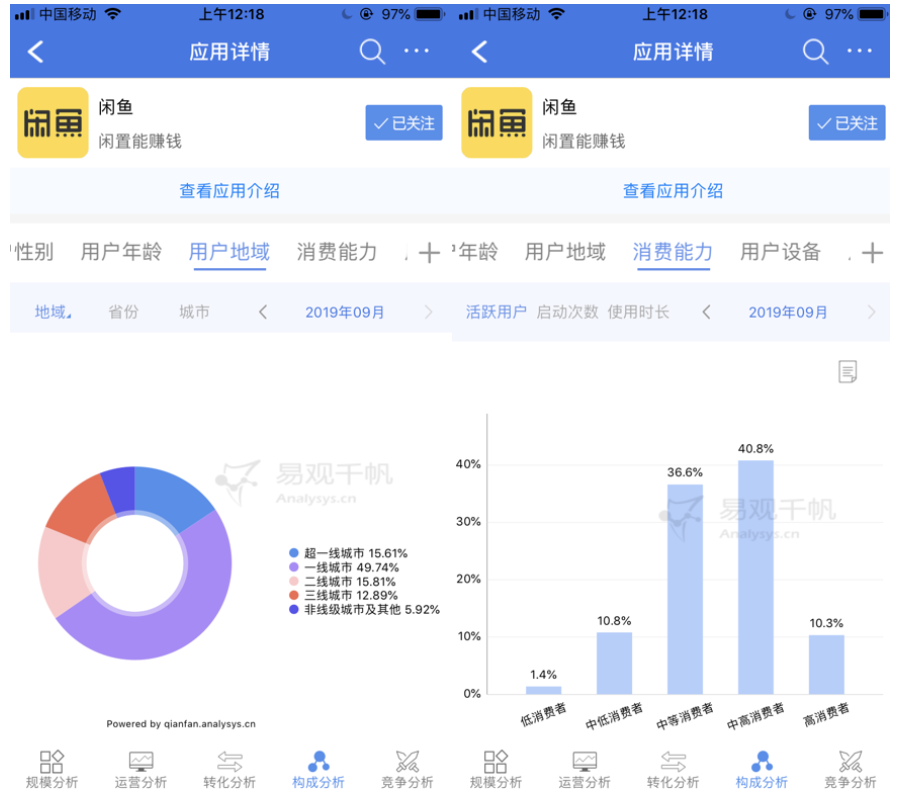The height and width of the screenshot is (810, 898).
Task: Select 城市 filter option
Action: [194, 312]
